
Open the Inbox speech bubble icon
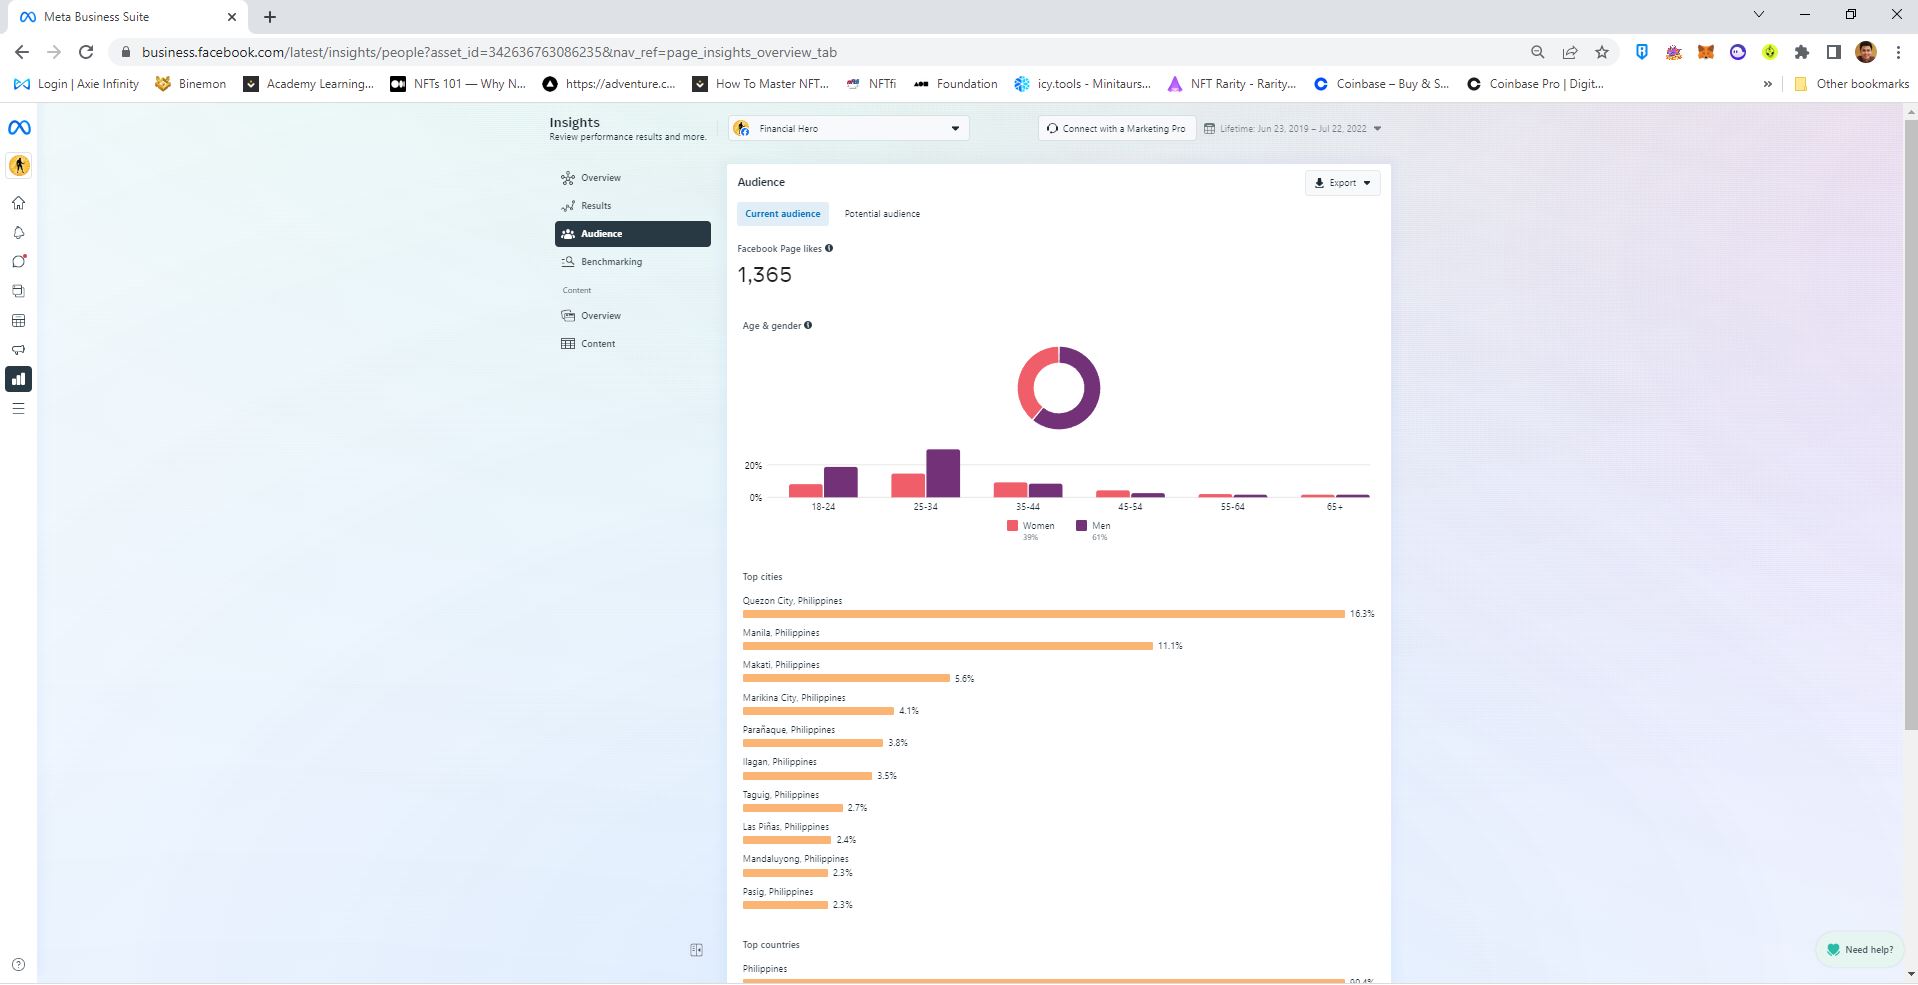tap(18, 261)
